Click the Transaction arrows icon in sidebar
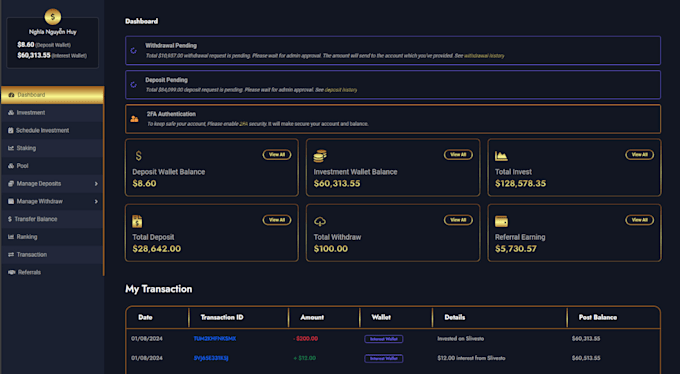The height and width of the screenshot is (374, 680). click(x=11, y=255)
